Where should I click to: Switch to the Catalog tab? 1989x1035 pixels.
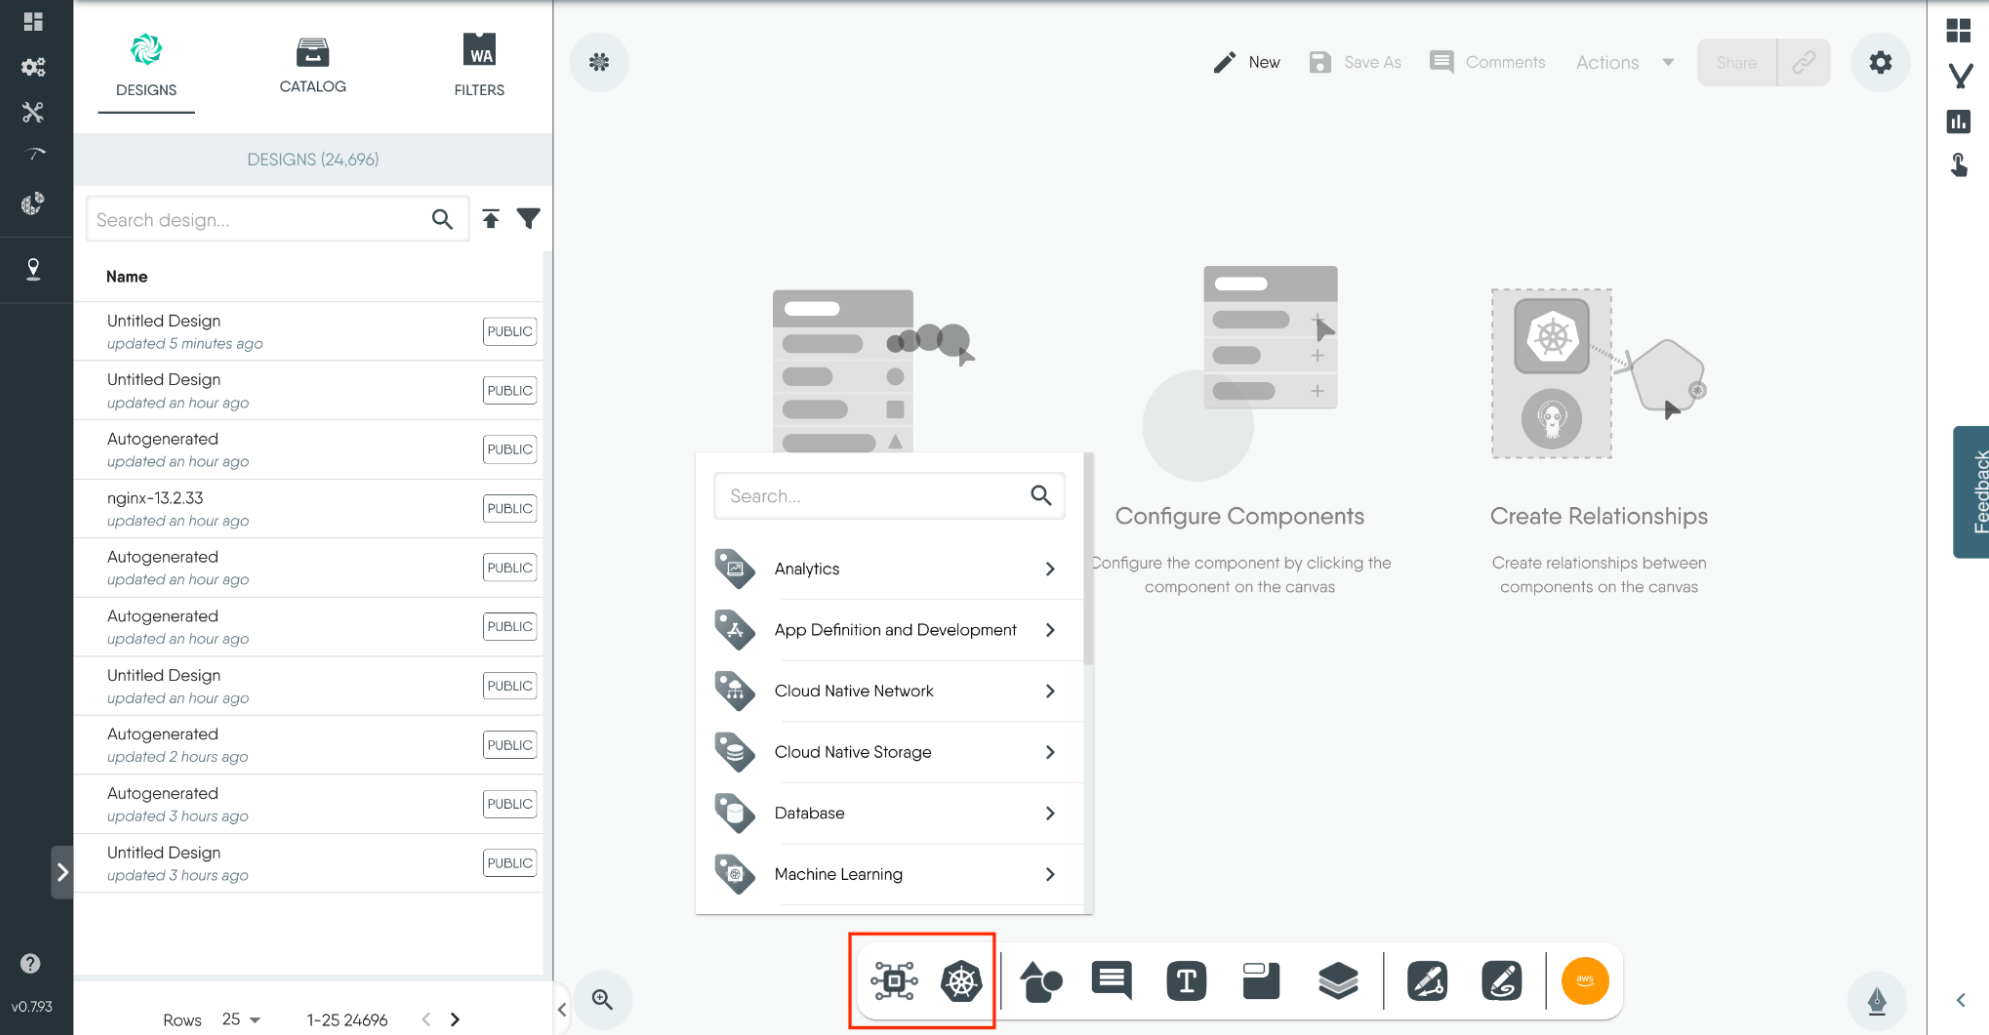pyautogui.click(x=313, y=66)
